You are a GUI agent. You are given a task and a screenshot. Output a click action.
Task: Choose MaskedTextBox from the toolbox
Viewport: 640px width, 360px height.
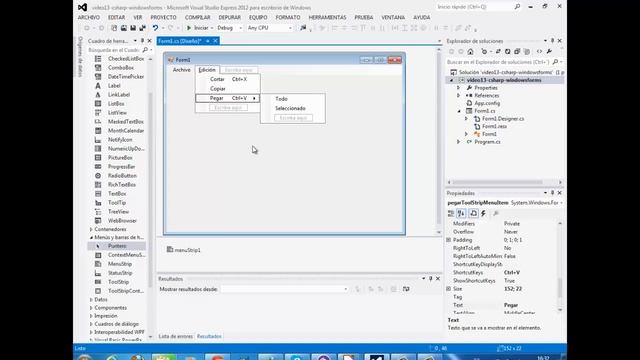126,122
